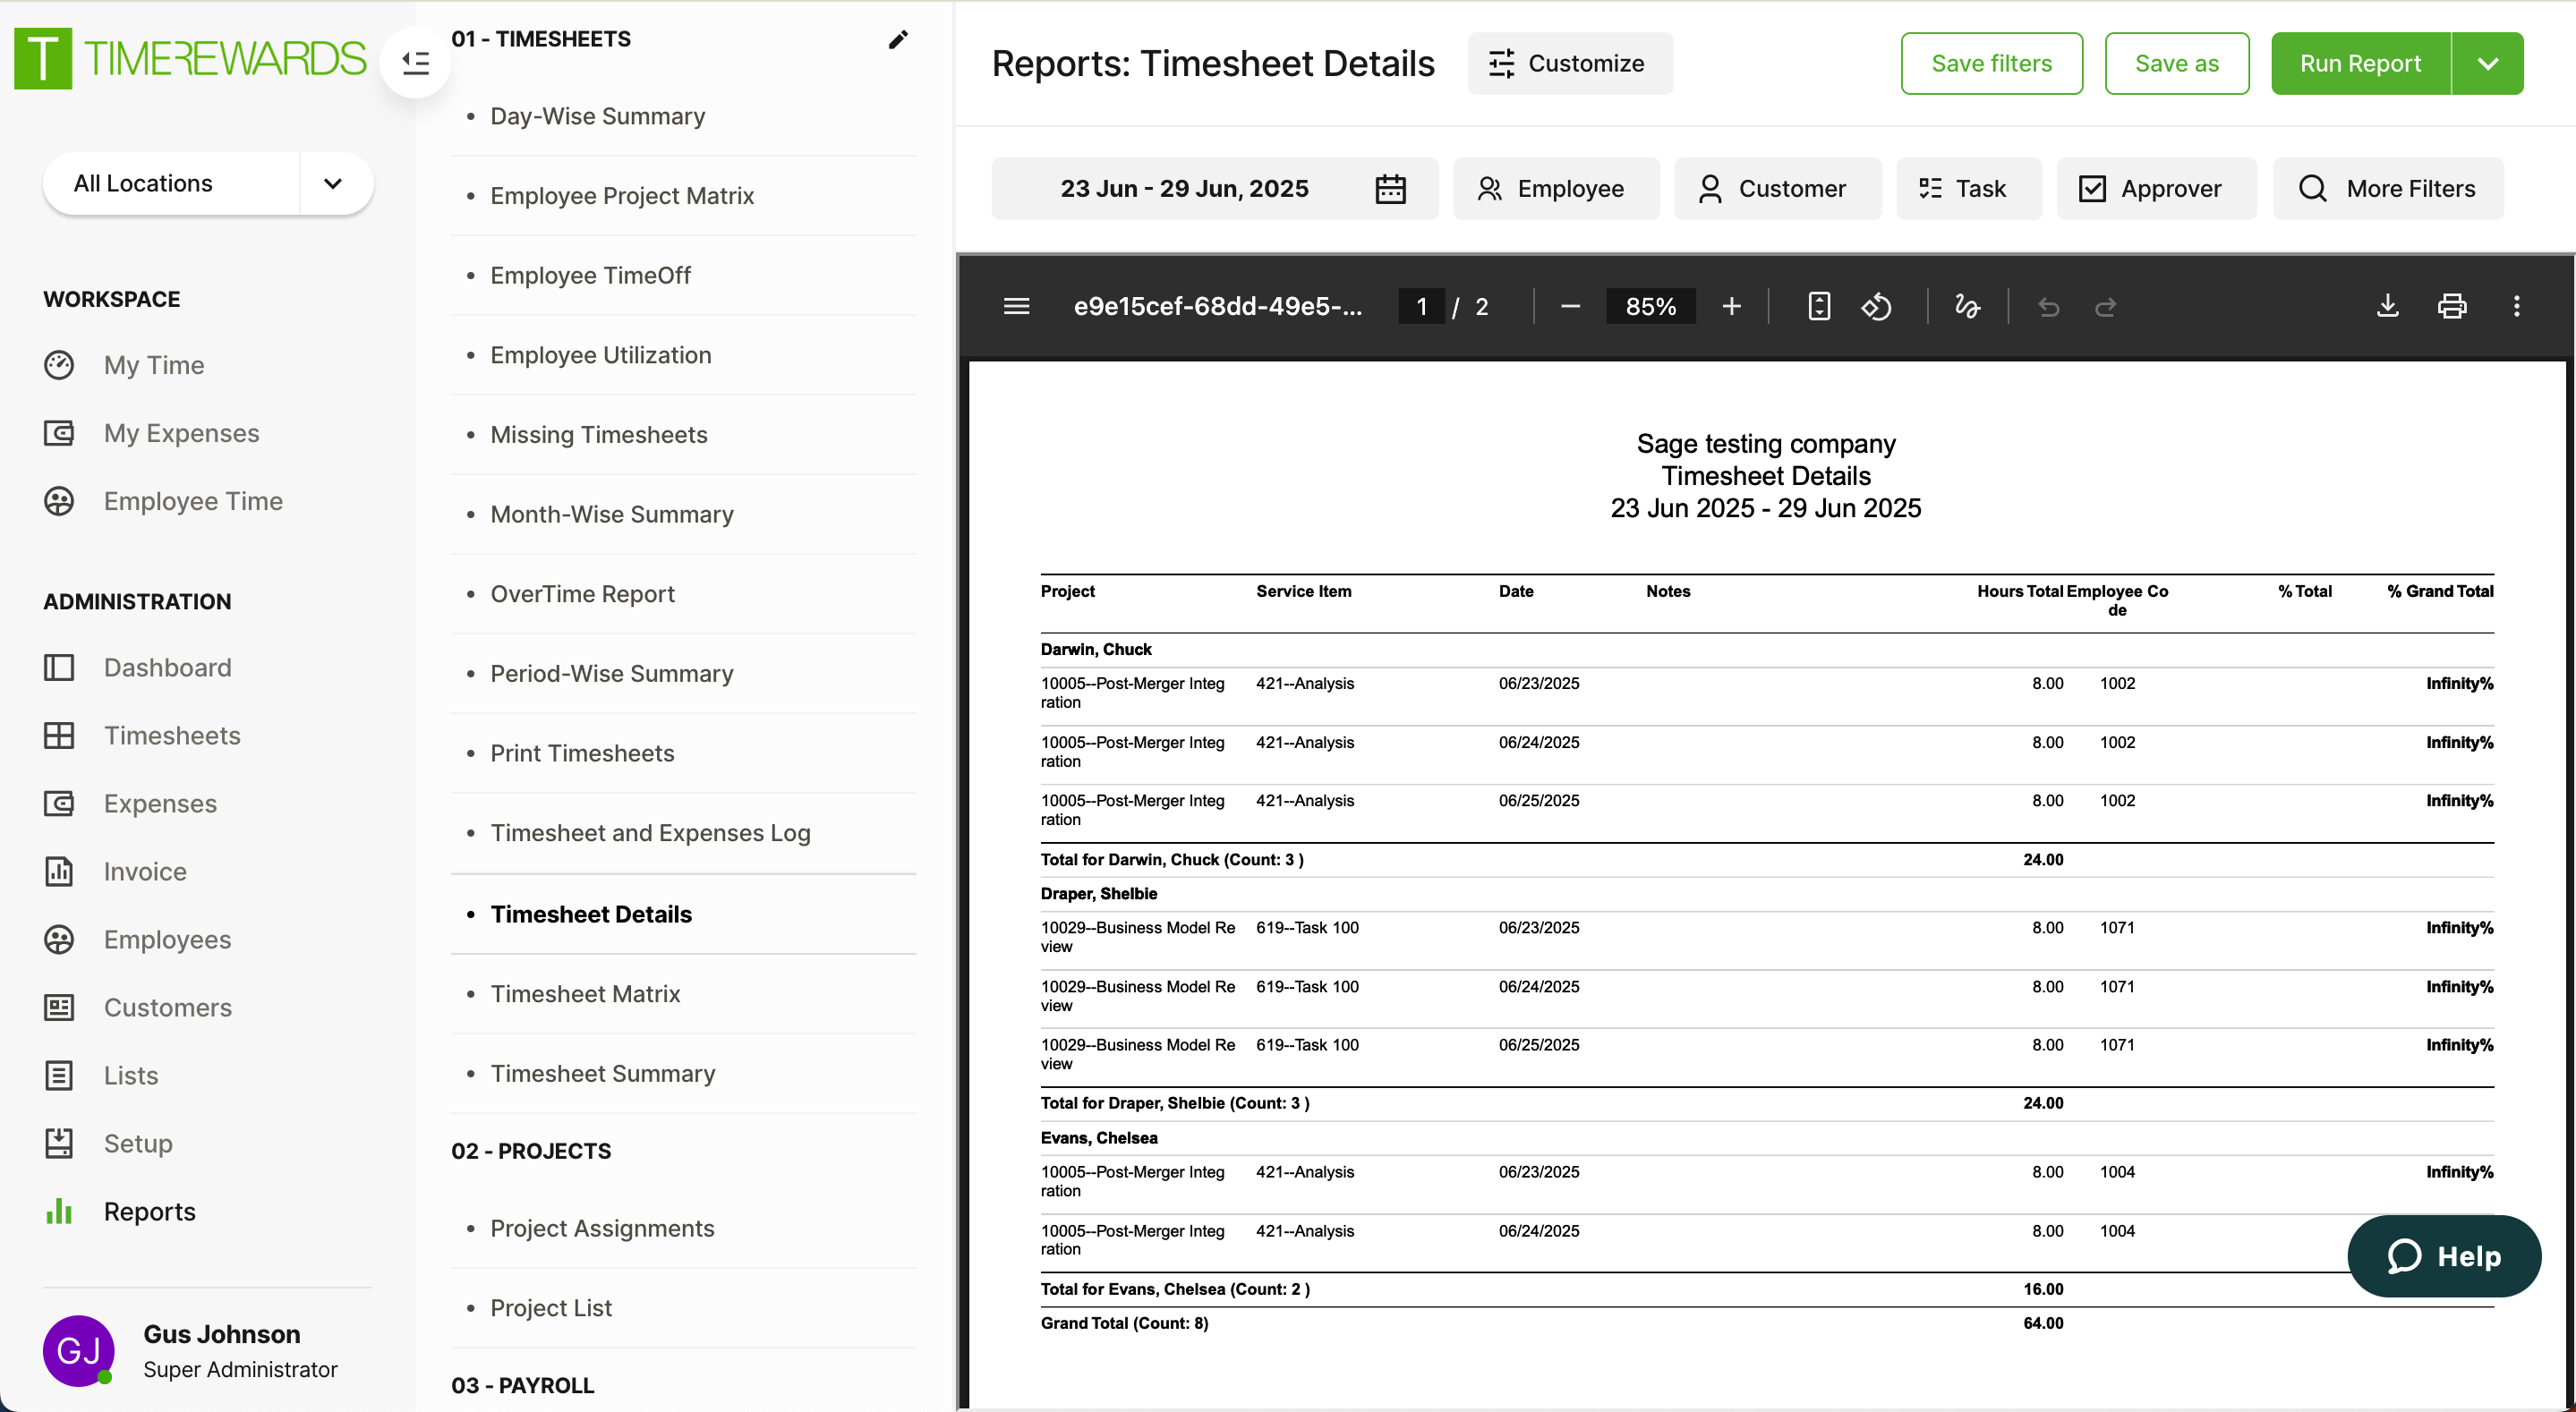Viewport: 2576px width, 1412px height.
Task: Click the fit to page icon
Action: coord(1819,306)
